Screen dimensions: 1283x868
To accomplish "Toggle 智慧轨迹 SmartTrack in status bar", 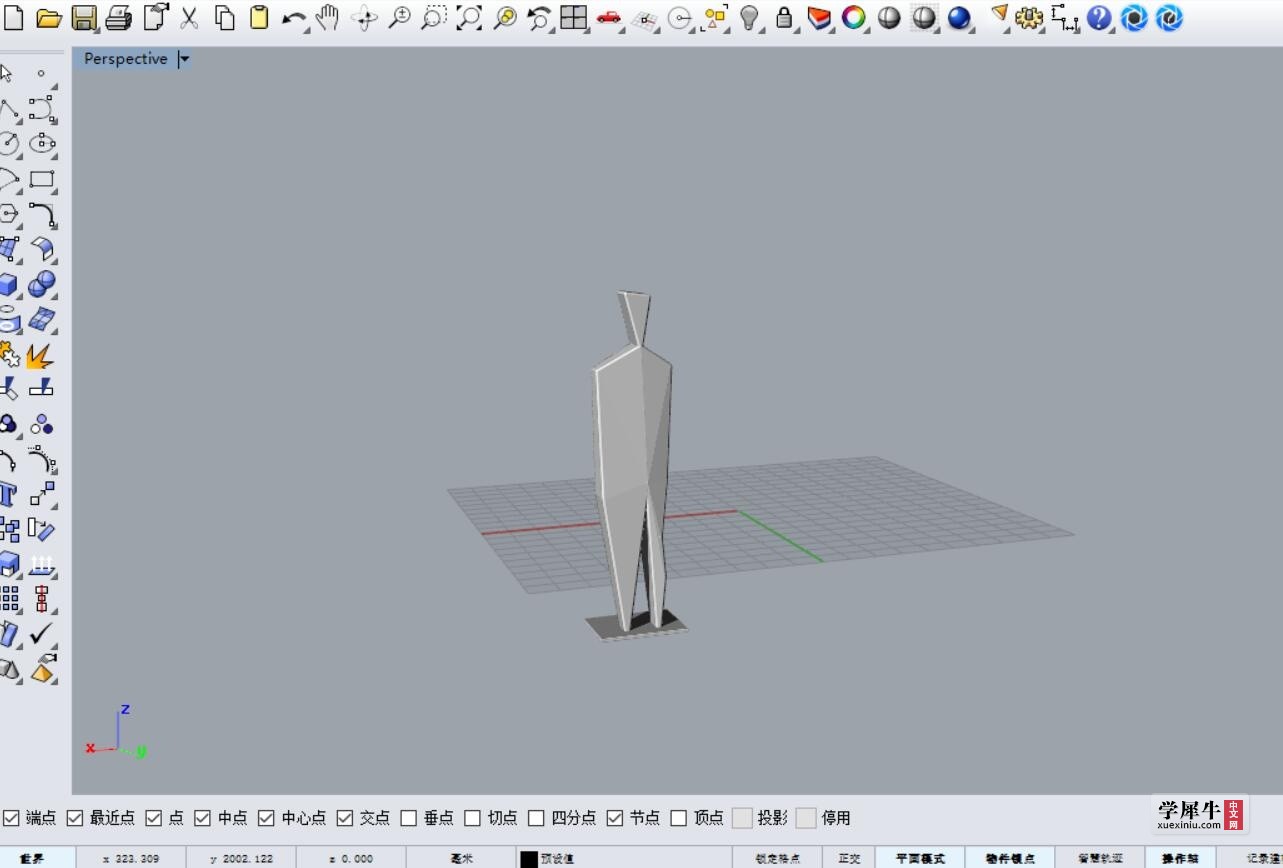I will (1100, 858).
